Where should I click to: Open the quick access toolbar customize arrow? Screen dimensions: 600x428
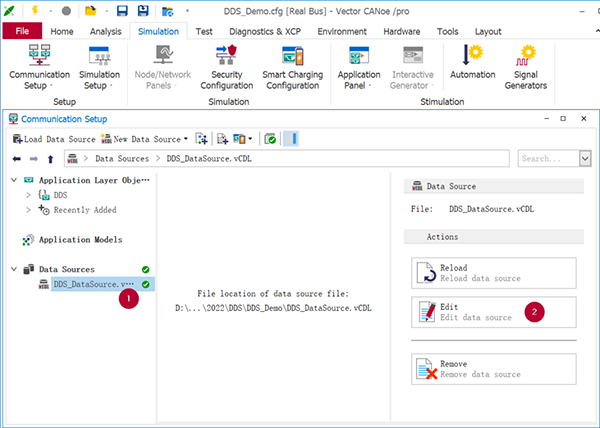coord(187,11)
